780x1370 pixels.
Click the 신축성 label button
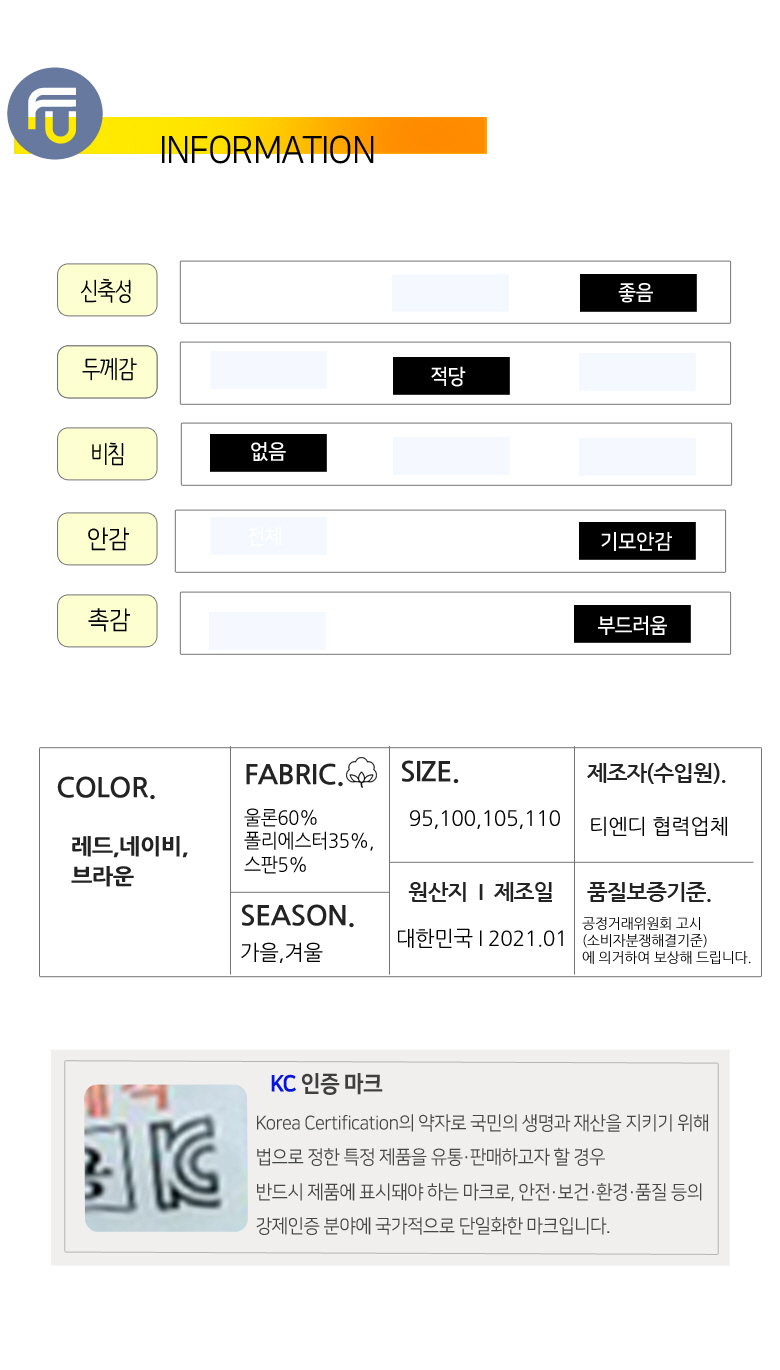[x=107, y=290]
